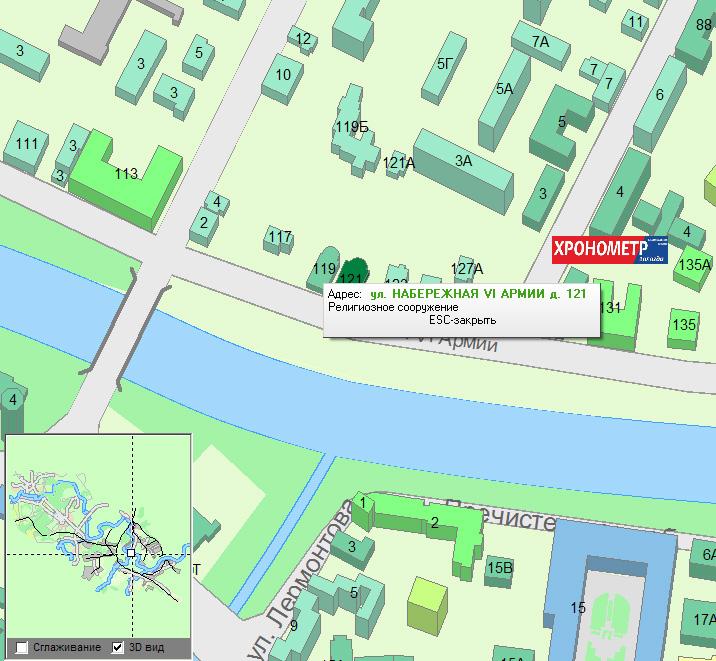Click the ESC-закрыть text in the tooltip
This screenshot has height=661, width=716.
point(462,321)
